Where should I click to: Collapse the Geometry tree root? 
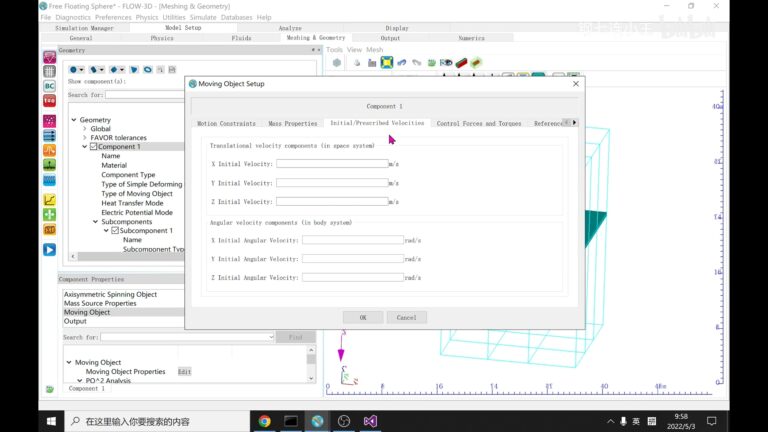click(74, 120)
